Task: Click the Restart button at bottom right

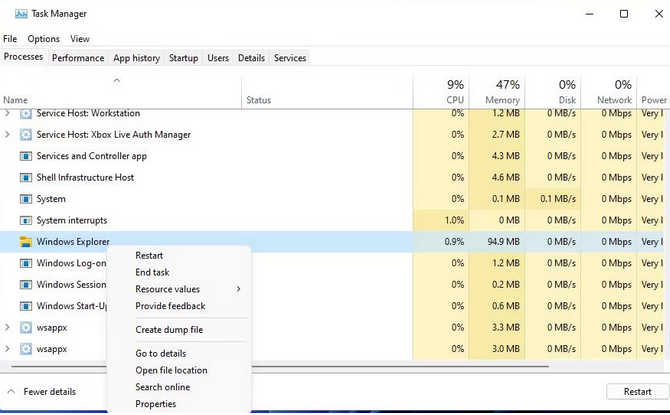Action: [x=637, y=391]
